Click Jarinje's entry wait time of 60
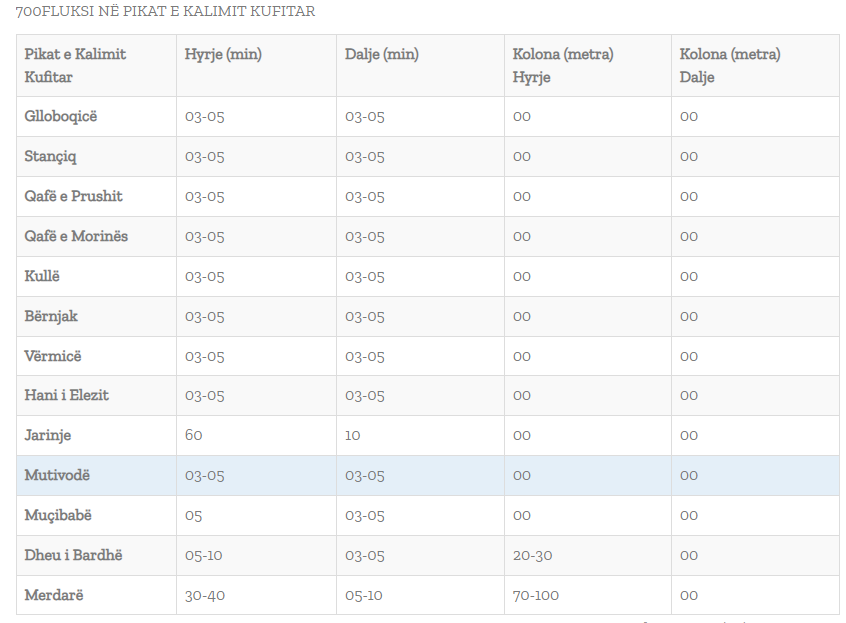The image size is (846, 623). tap(194, 435)
